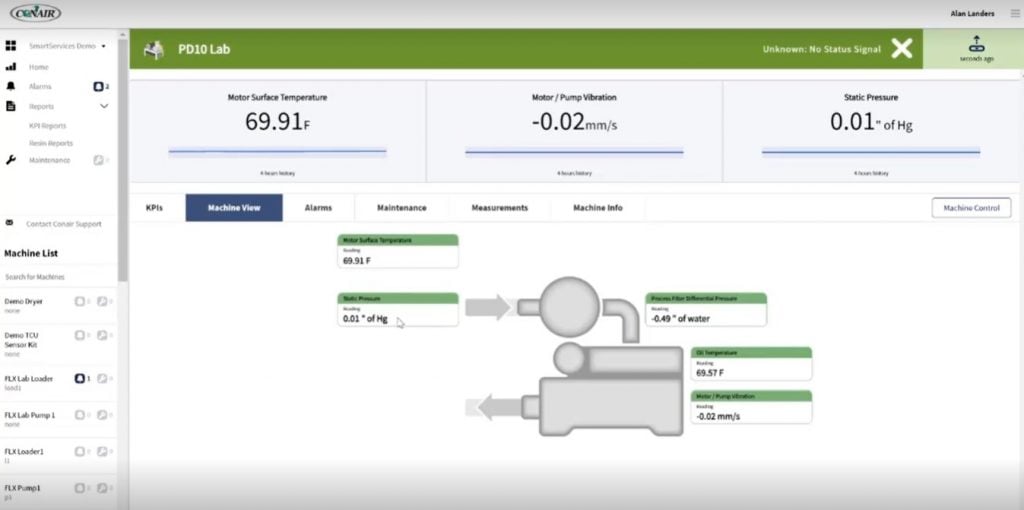Screen dimensions: 1024x510
Task: Click the alarm icon in Demo Dryer row
Action: coord(80,301)
